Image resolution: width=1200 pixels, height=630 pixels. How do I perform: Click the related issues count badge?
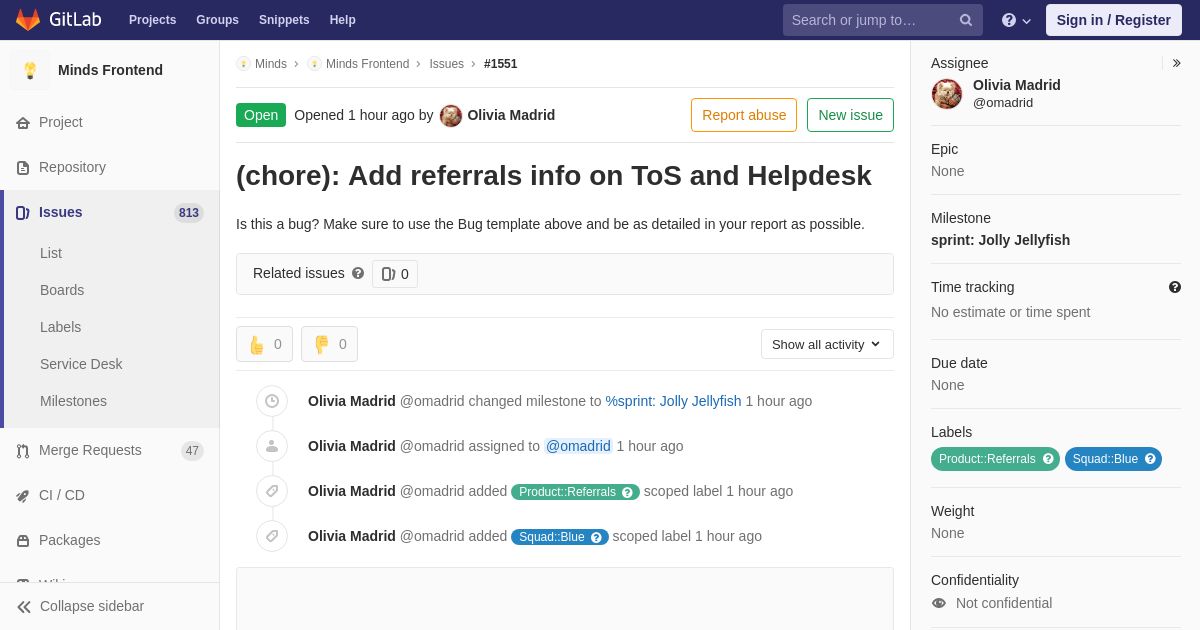[x=395, y=274]
